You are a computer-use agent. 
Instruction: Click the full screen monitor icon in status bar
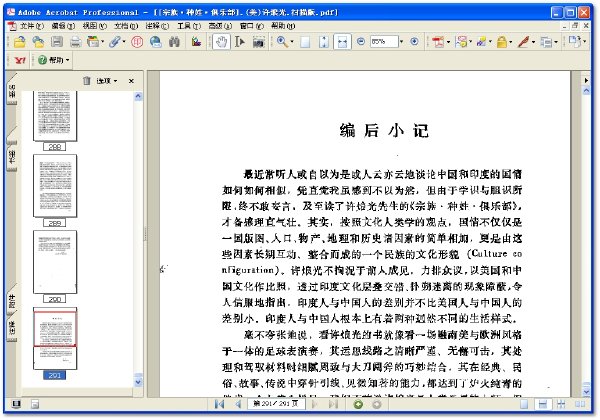16,404
